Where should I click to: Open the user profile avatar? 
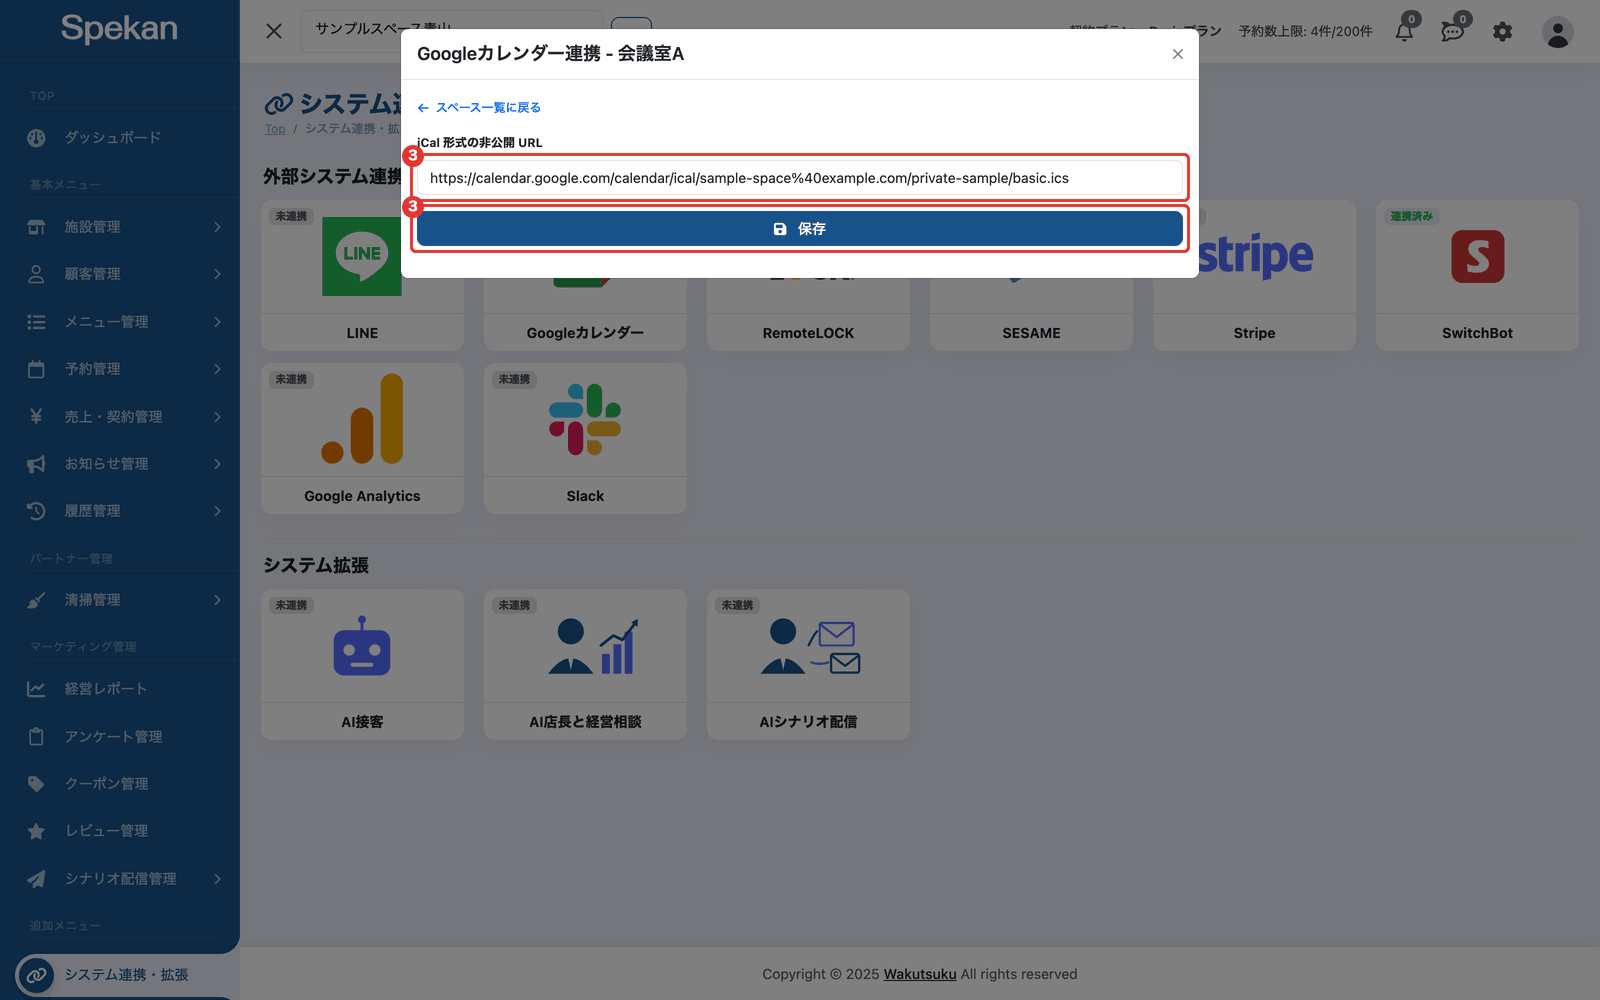(1557, 32)
